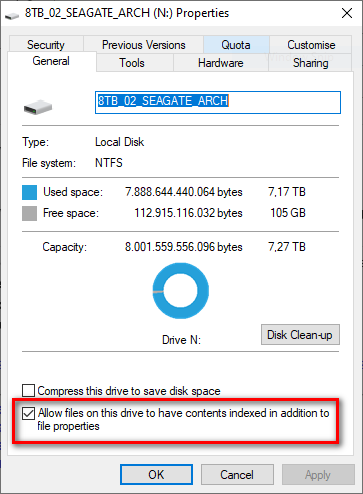Click the drive usage donut chart
The image size is (363, 494).
point(181,291)
